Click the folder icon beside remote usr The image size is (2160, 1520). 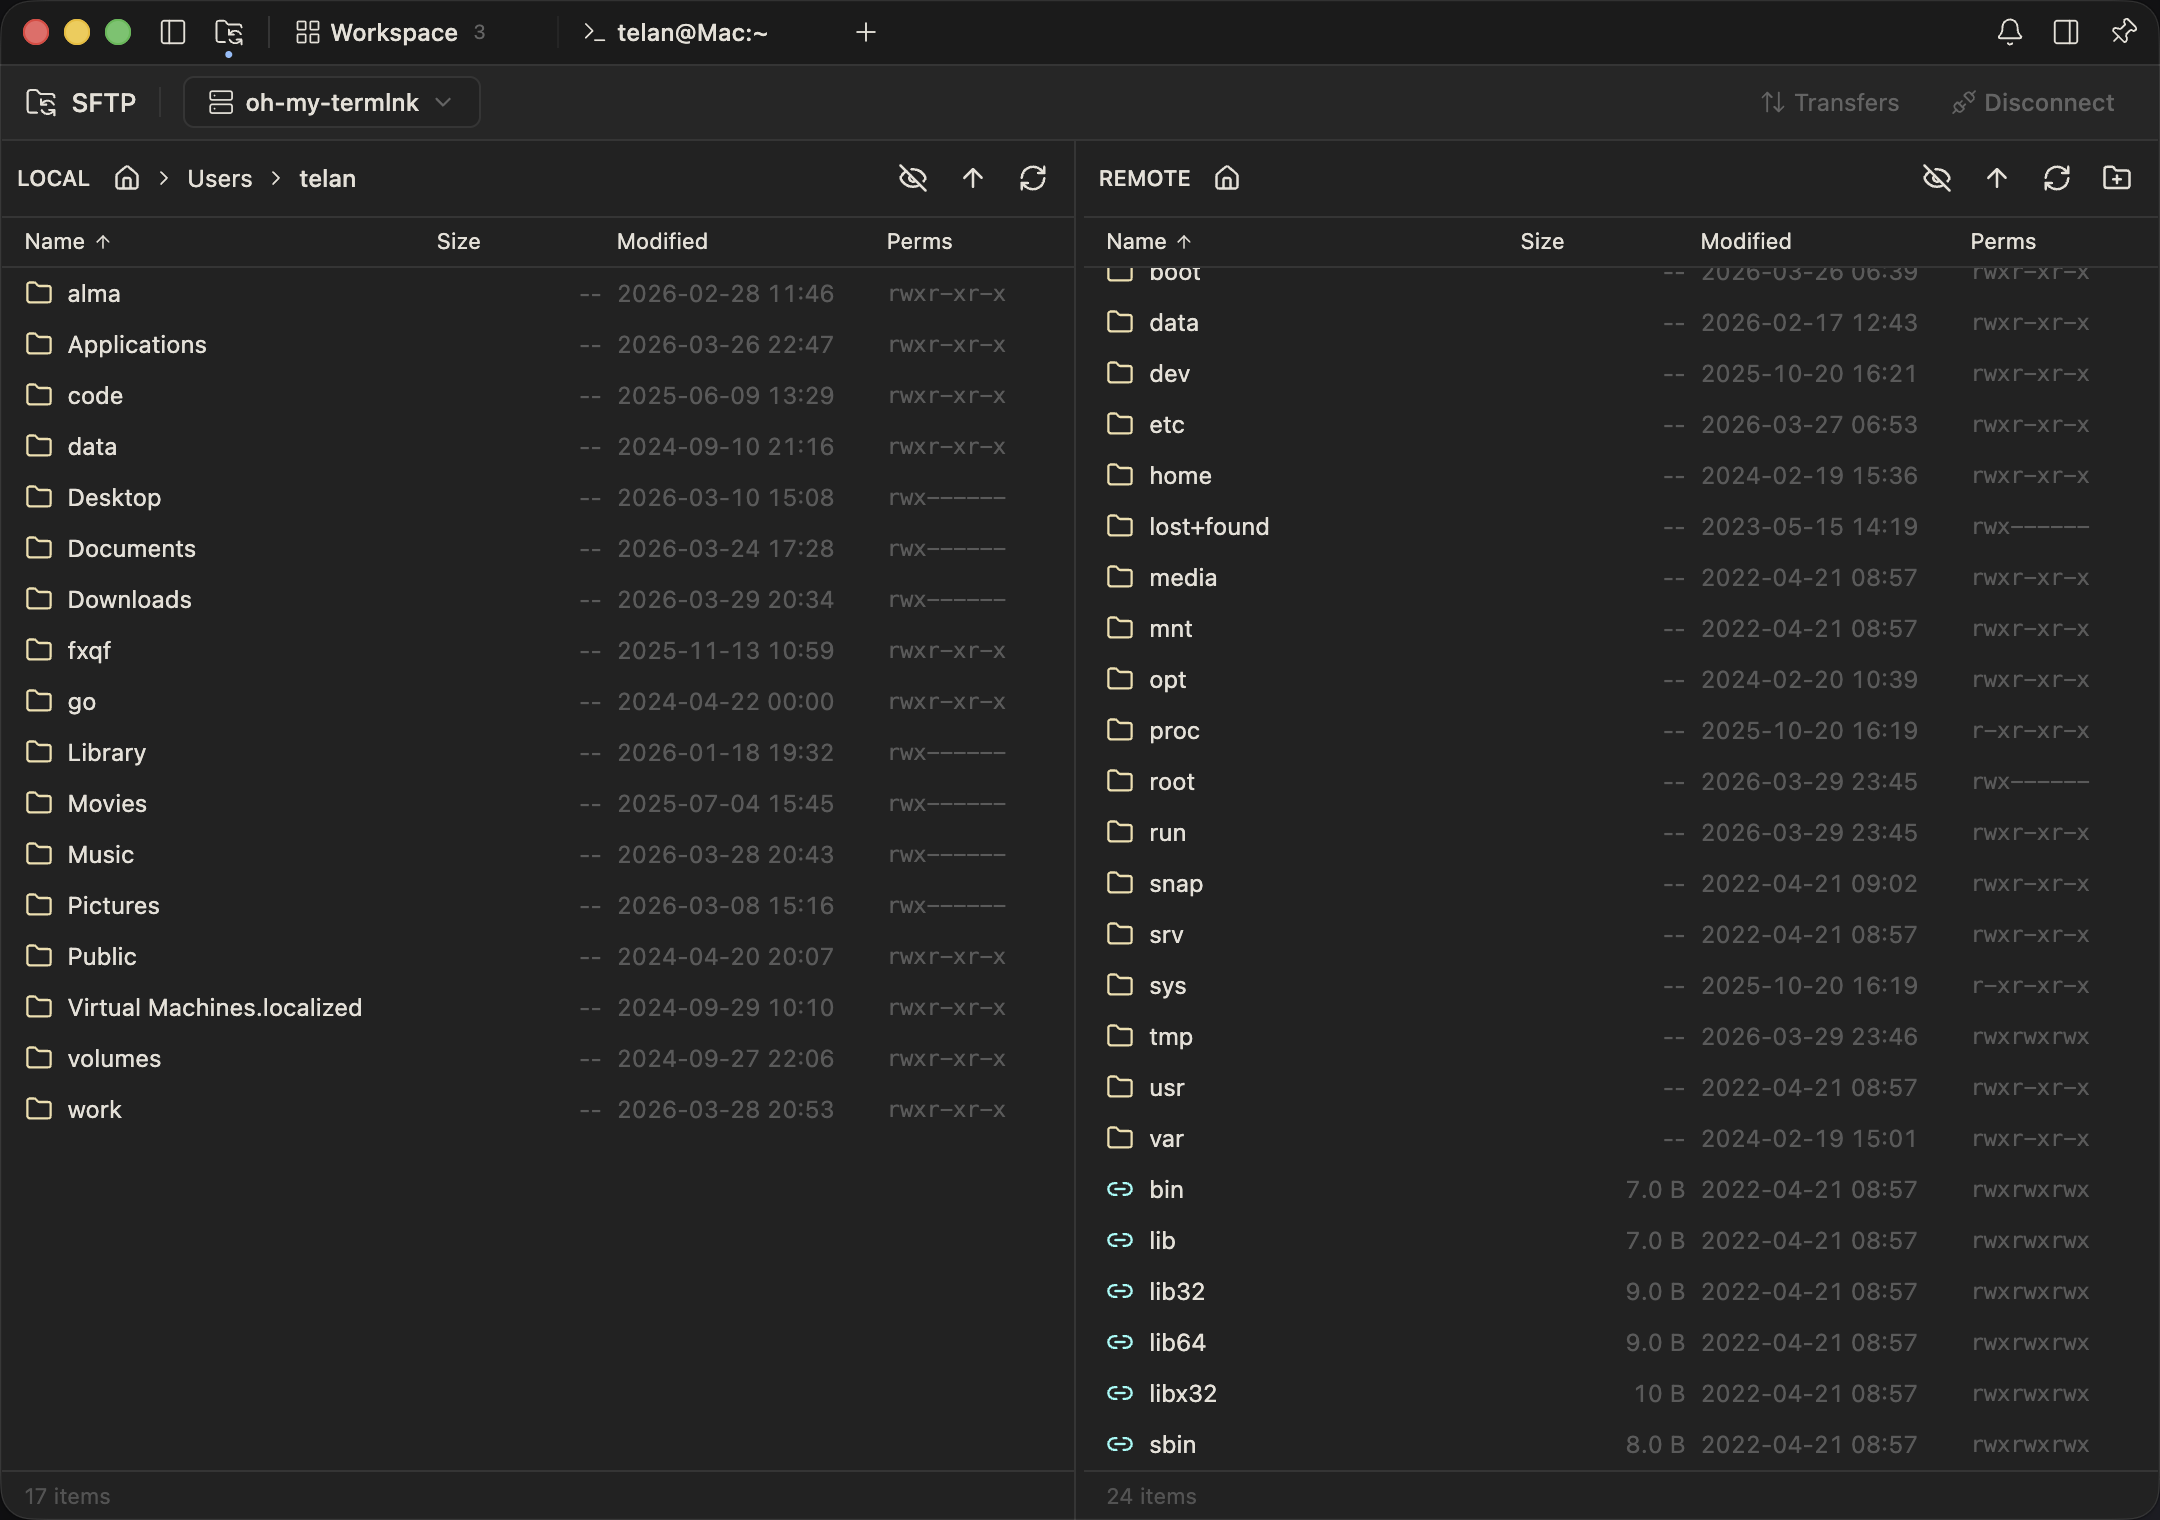point(1120,1086)
